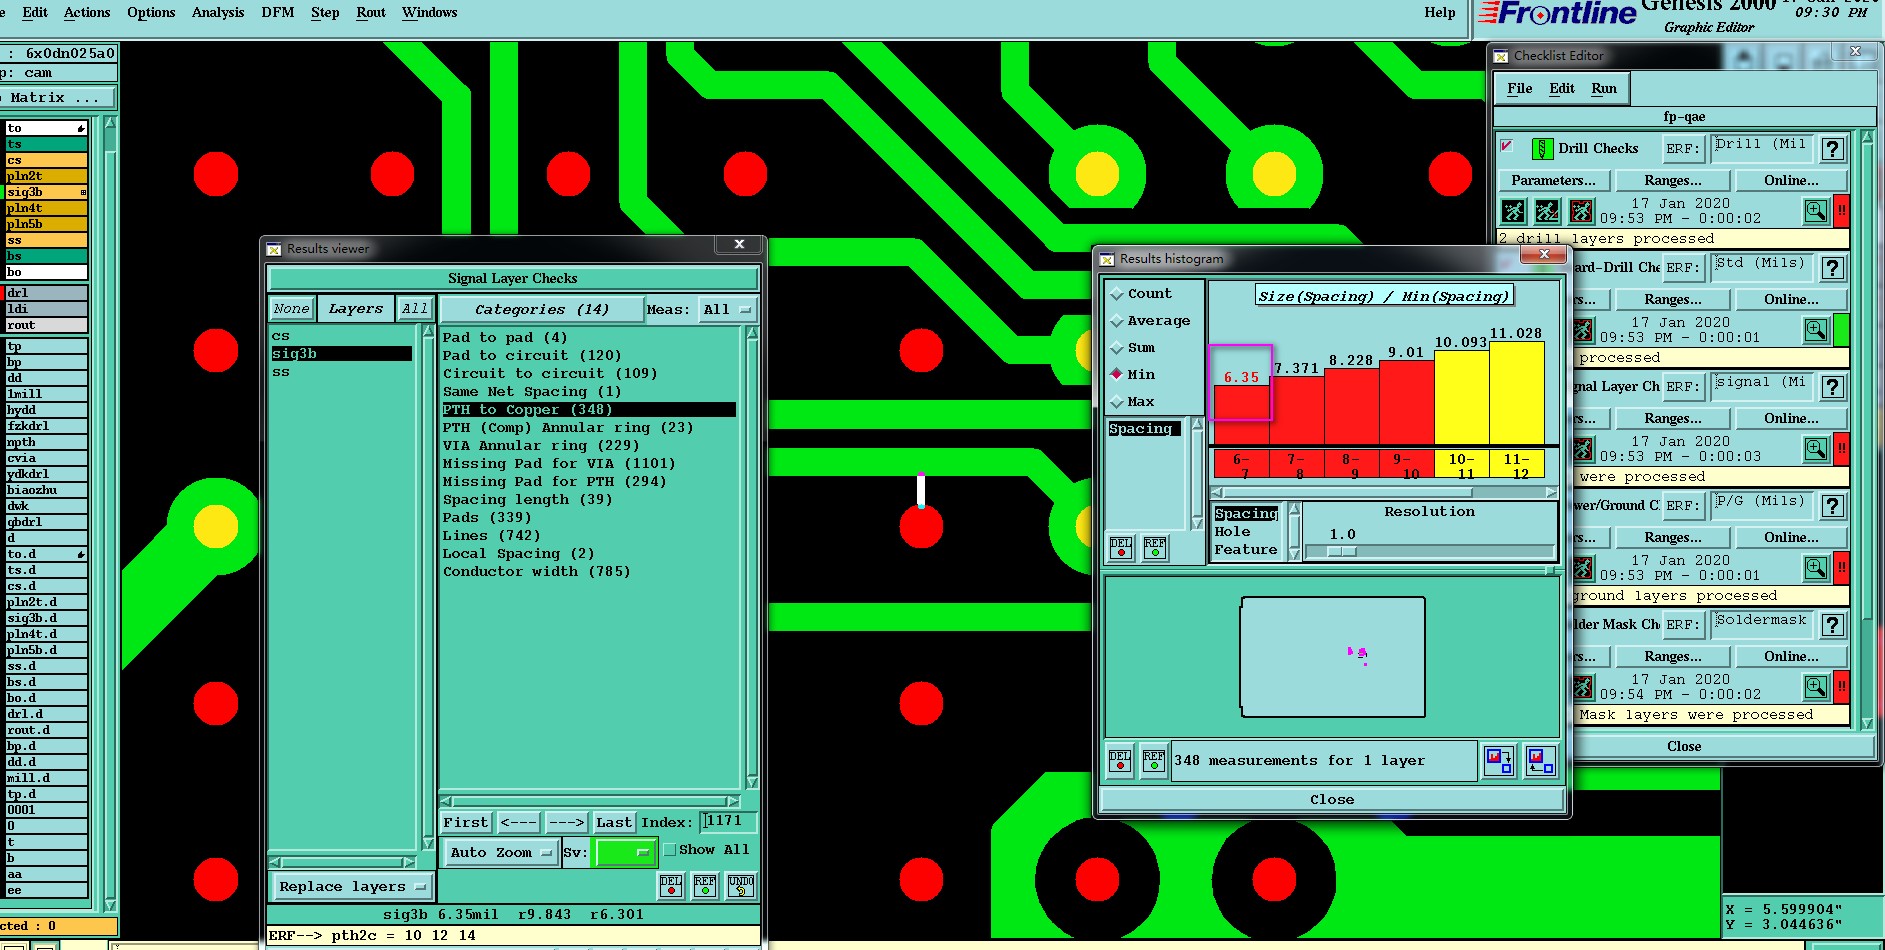This screenshot has width=1885, height=950.
Task: Toggle Drill Checks checkbox in Checklist
Action: coord(1506,146)
